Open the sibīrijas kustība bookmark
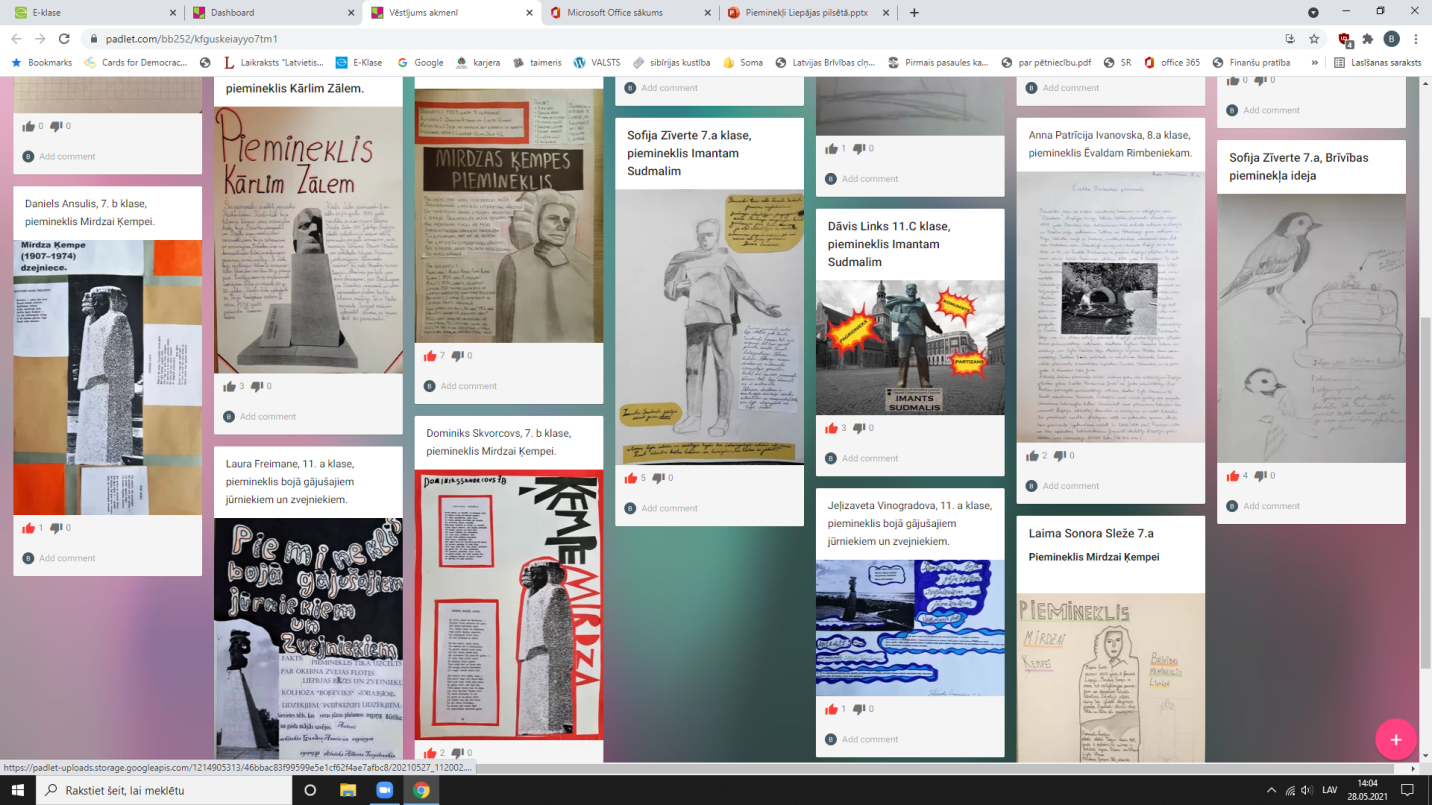1432x805 pixels. [x=671, y=62]
